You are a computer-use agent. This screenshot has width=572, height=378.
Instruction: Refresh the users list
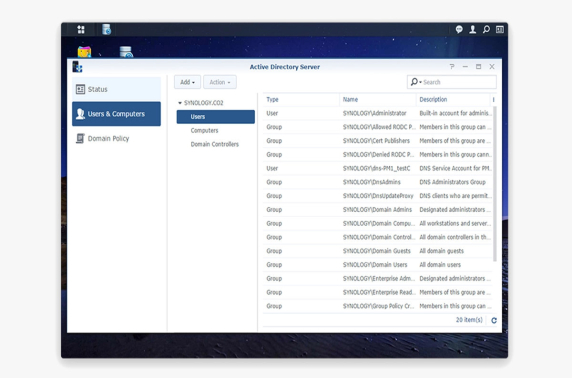[x=494, y=320]
